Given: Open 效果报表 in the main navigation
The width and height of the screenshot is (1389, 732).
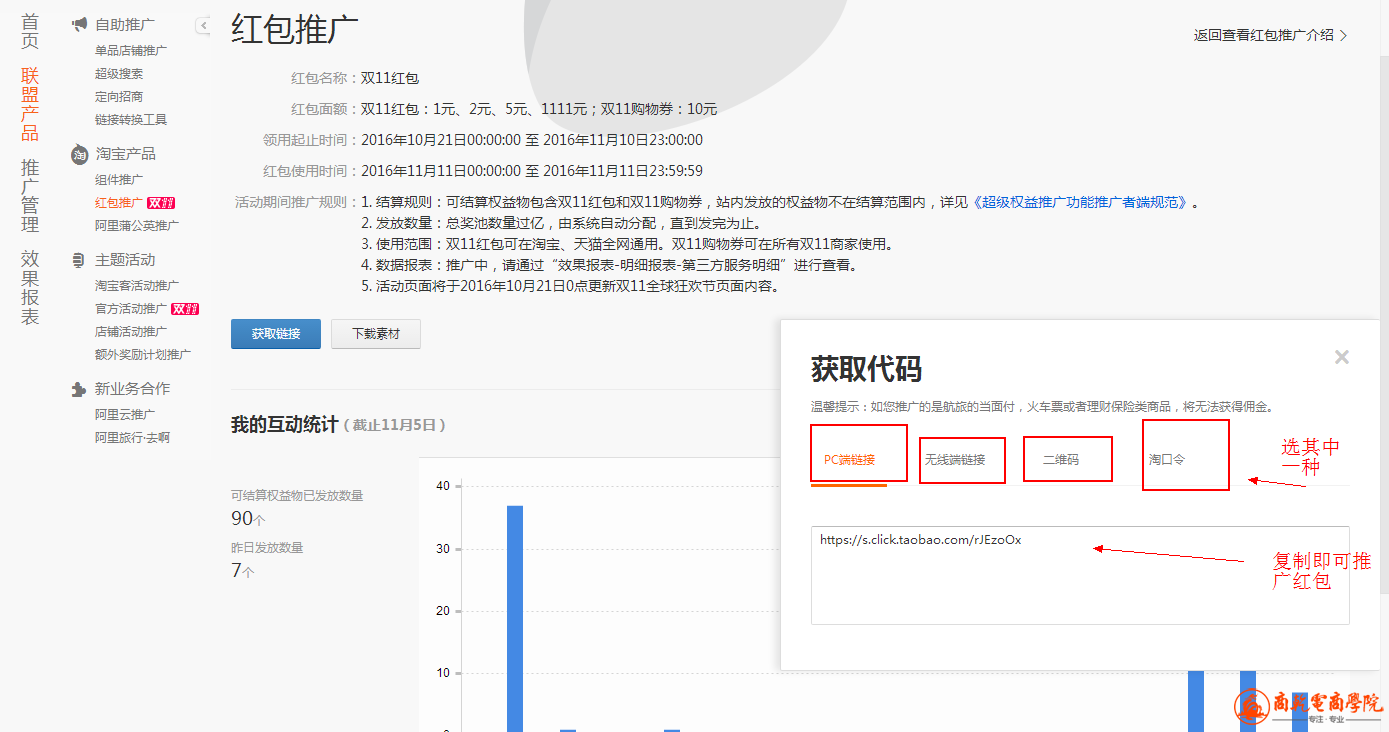Looking at the screenshot, I should [30, 288].
